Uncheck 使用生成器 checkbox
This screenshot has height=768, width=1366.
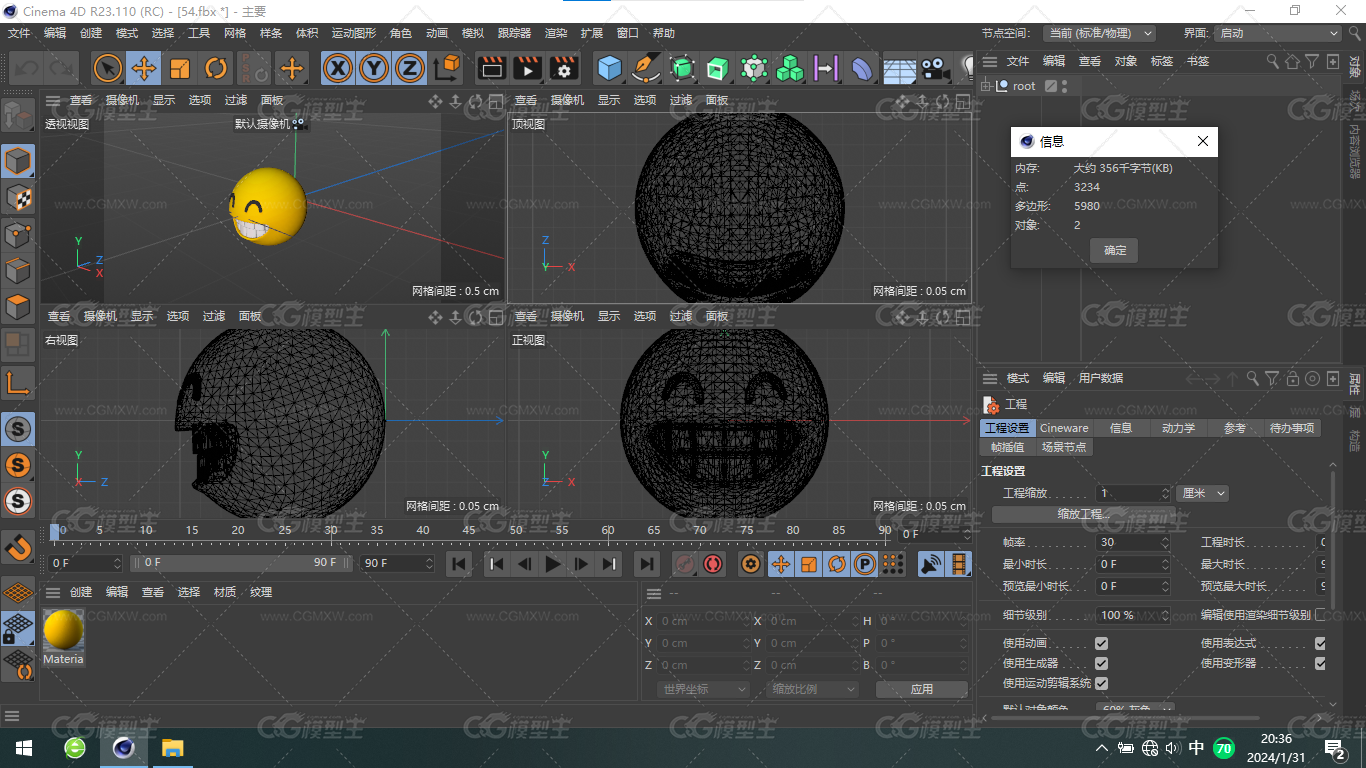pos(1101,663)
